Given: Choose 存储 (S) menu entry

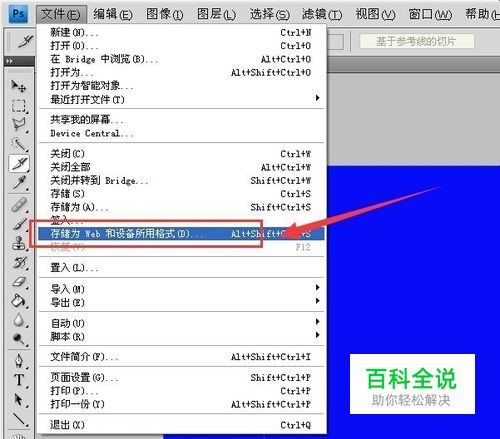Looking at the screenshot, I should click(x=181, y=194).
